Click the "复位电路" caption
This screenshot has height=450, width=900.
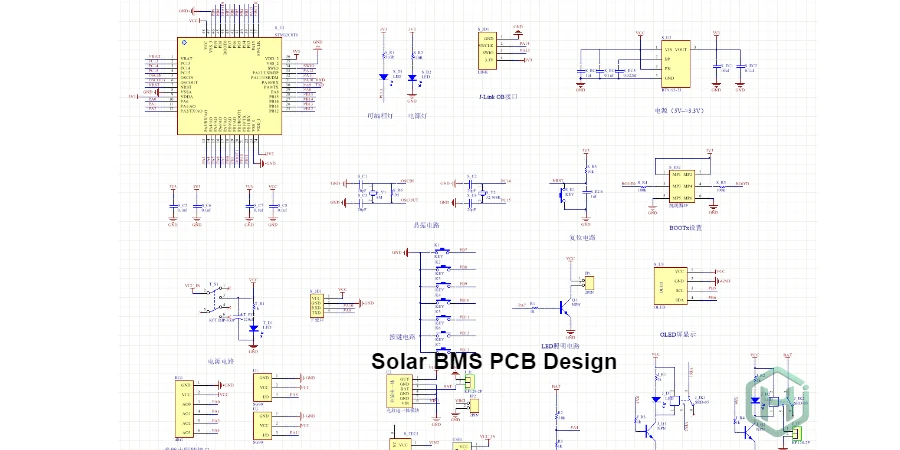(583, 237)
